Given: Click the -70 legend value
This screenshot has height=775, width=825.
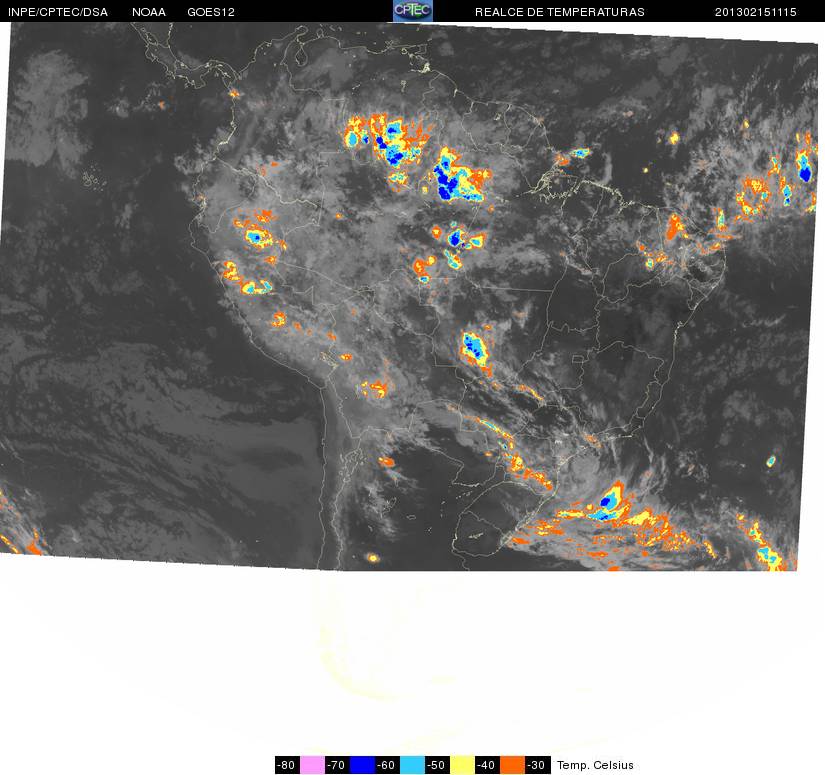Looking at the screenshot, I should (x=337, y=765).
